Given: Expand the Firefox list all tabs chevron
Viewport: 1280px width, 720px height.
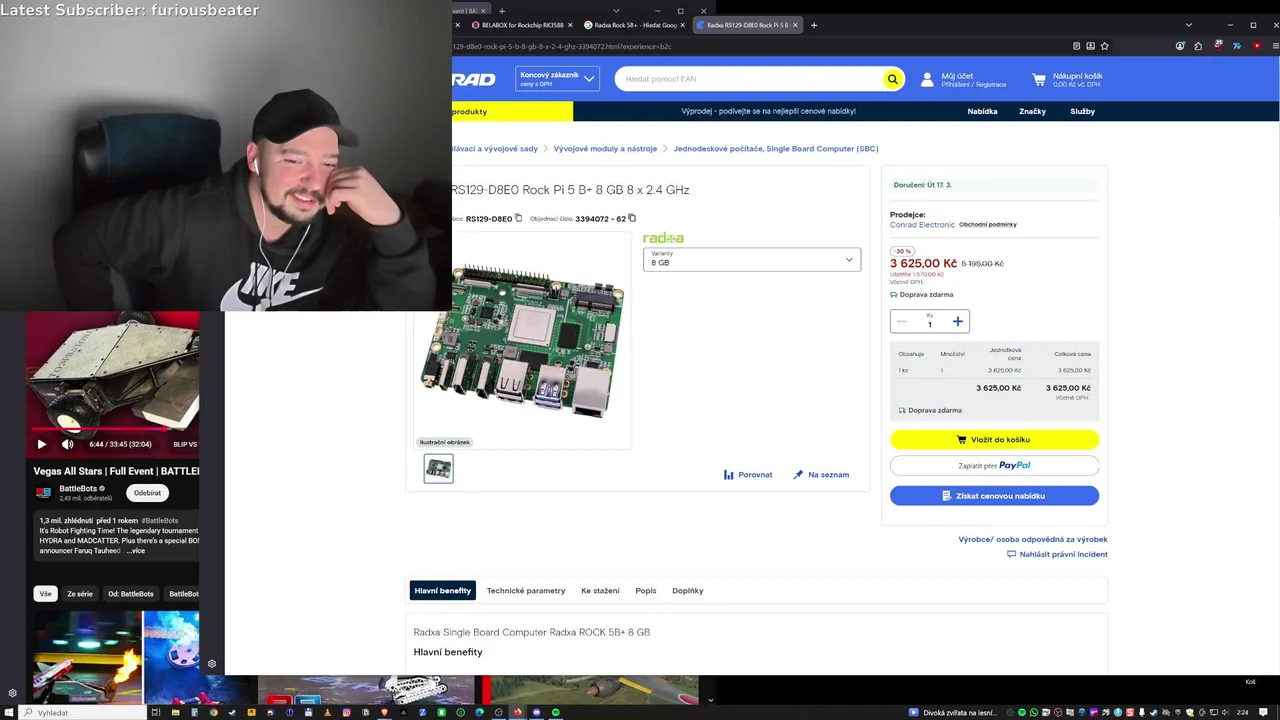Looking at the screenshot, I should [x=1189, y=25].
